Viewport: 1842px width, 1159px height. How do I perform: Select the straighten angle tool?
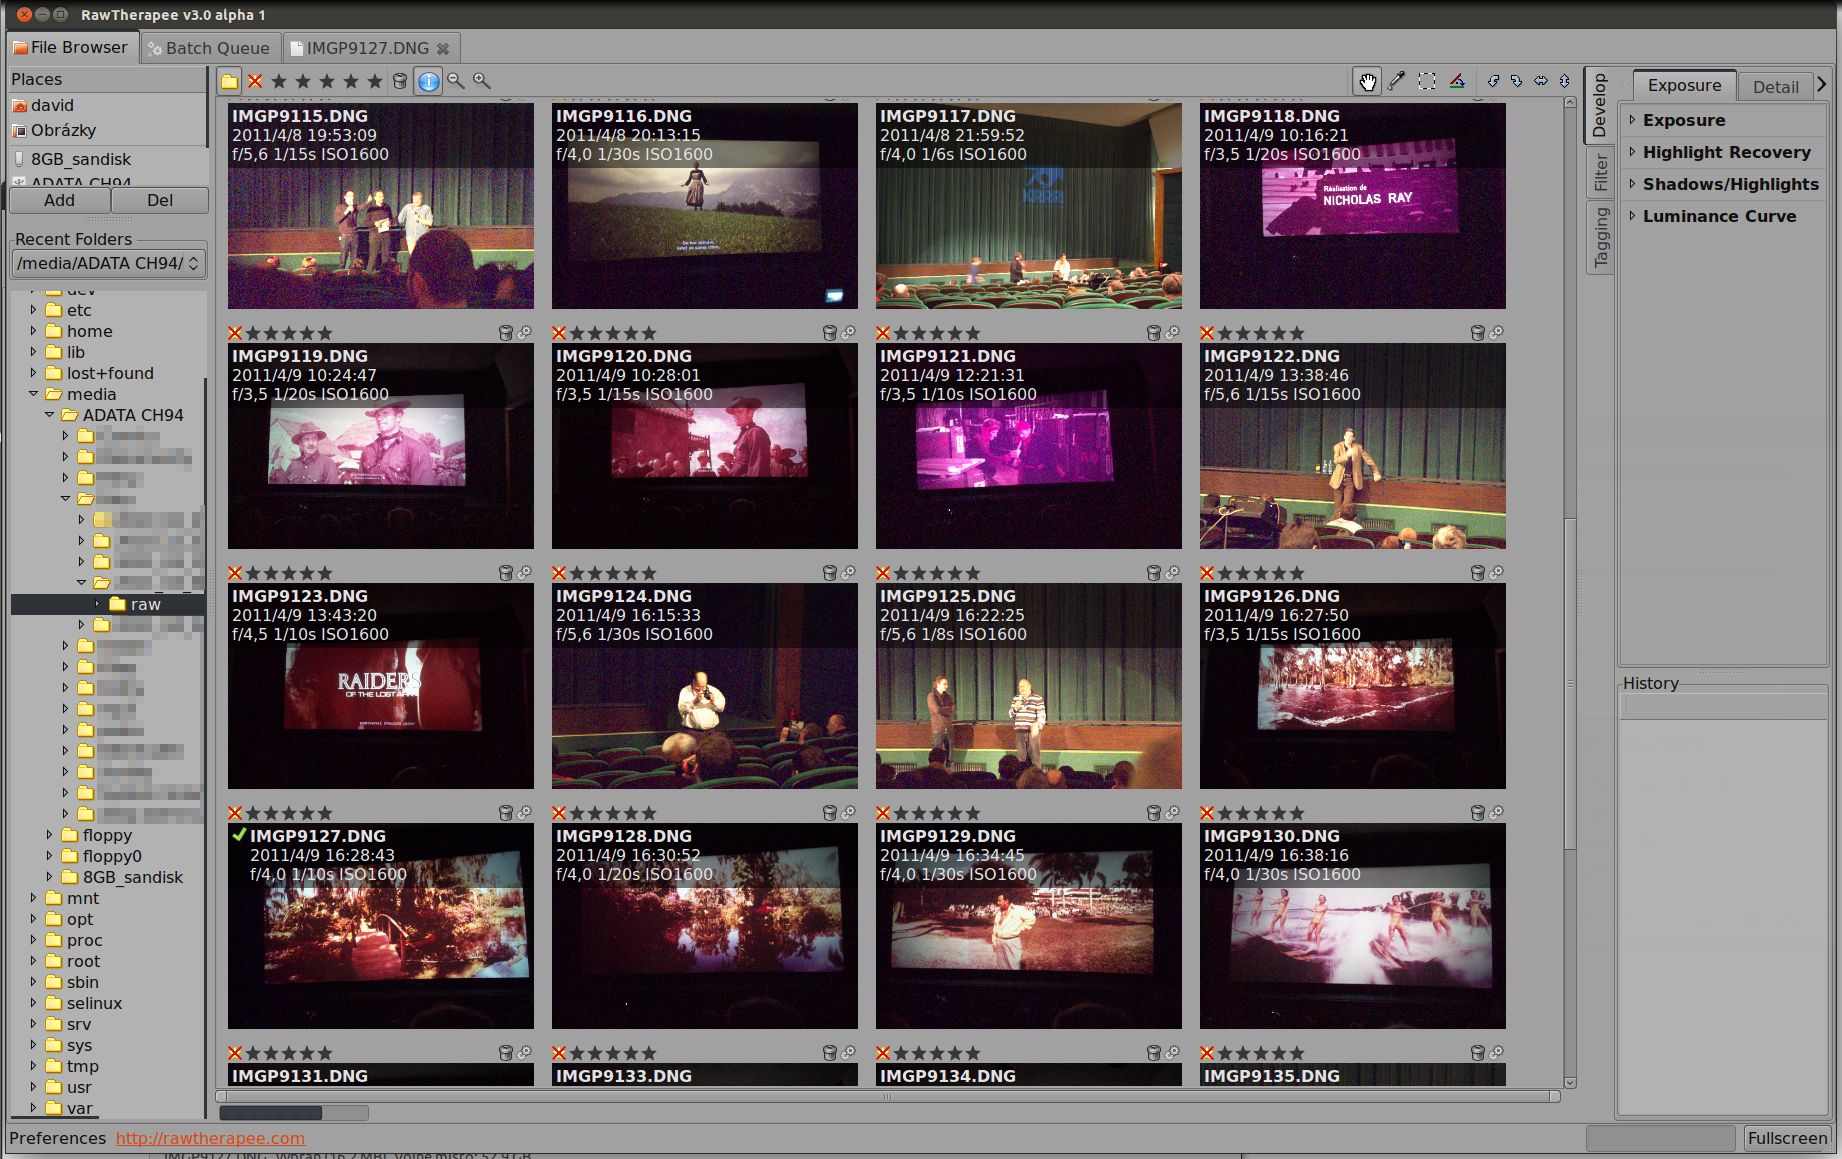click(x=1457, y=81)
